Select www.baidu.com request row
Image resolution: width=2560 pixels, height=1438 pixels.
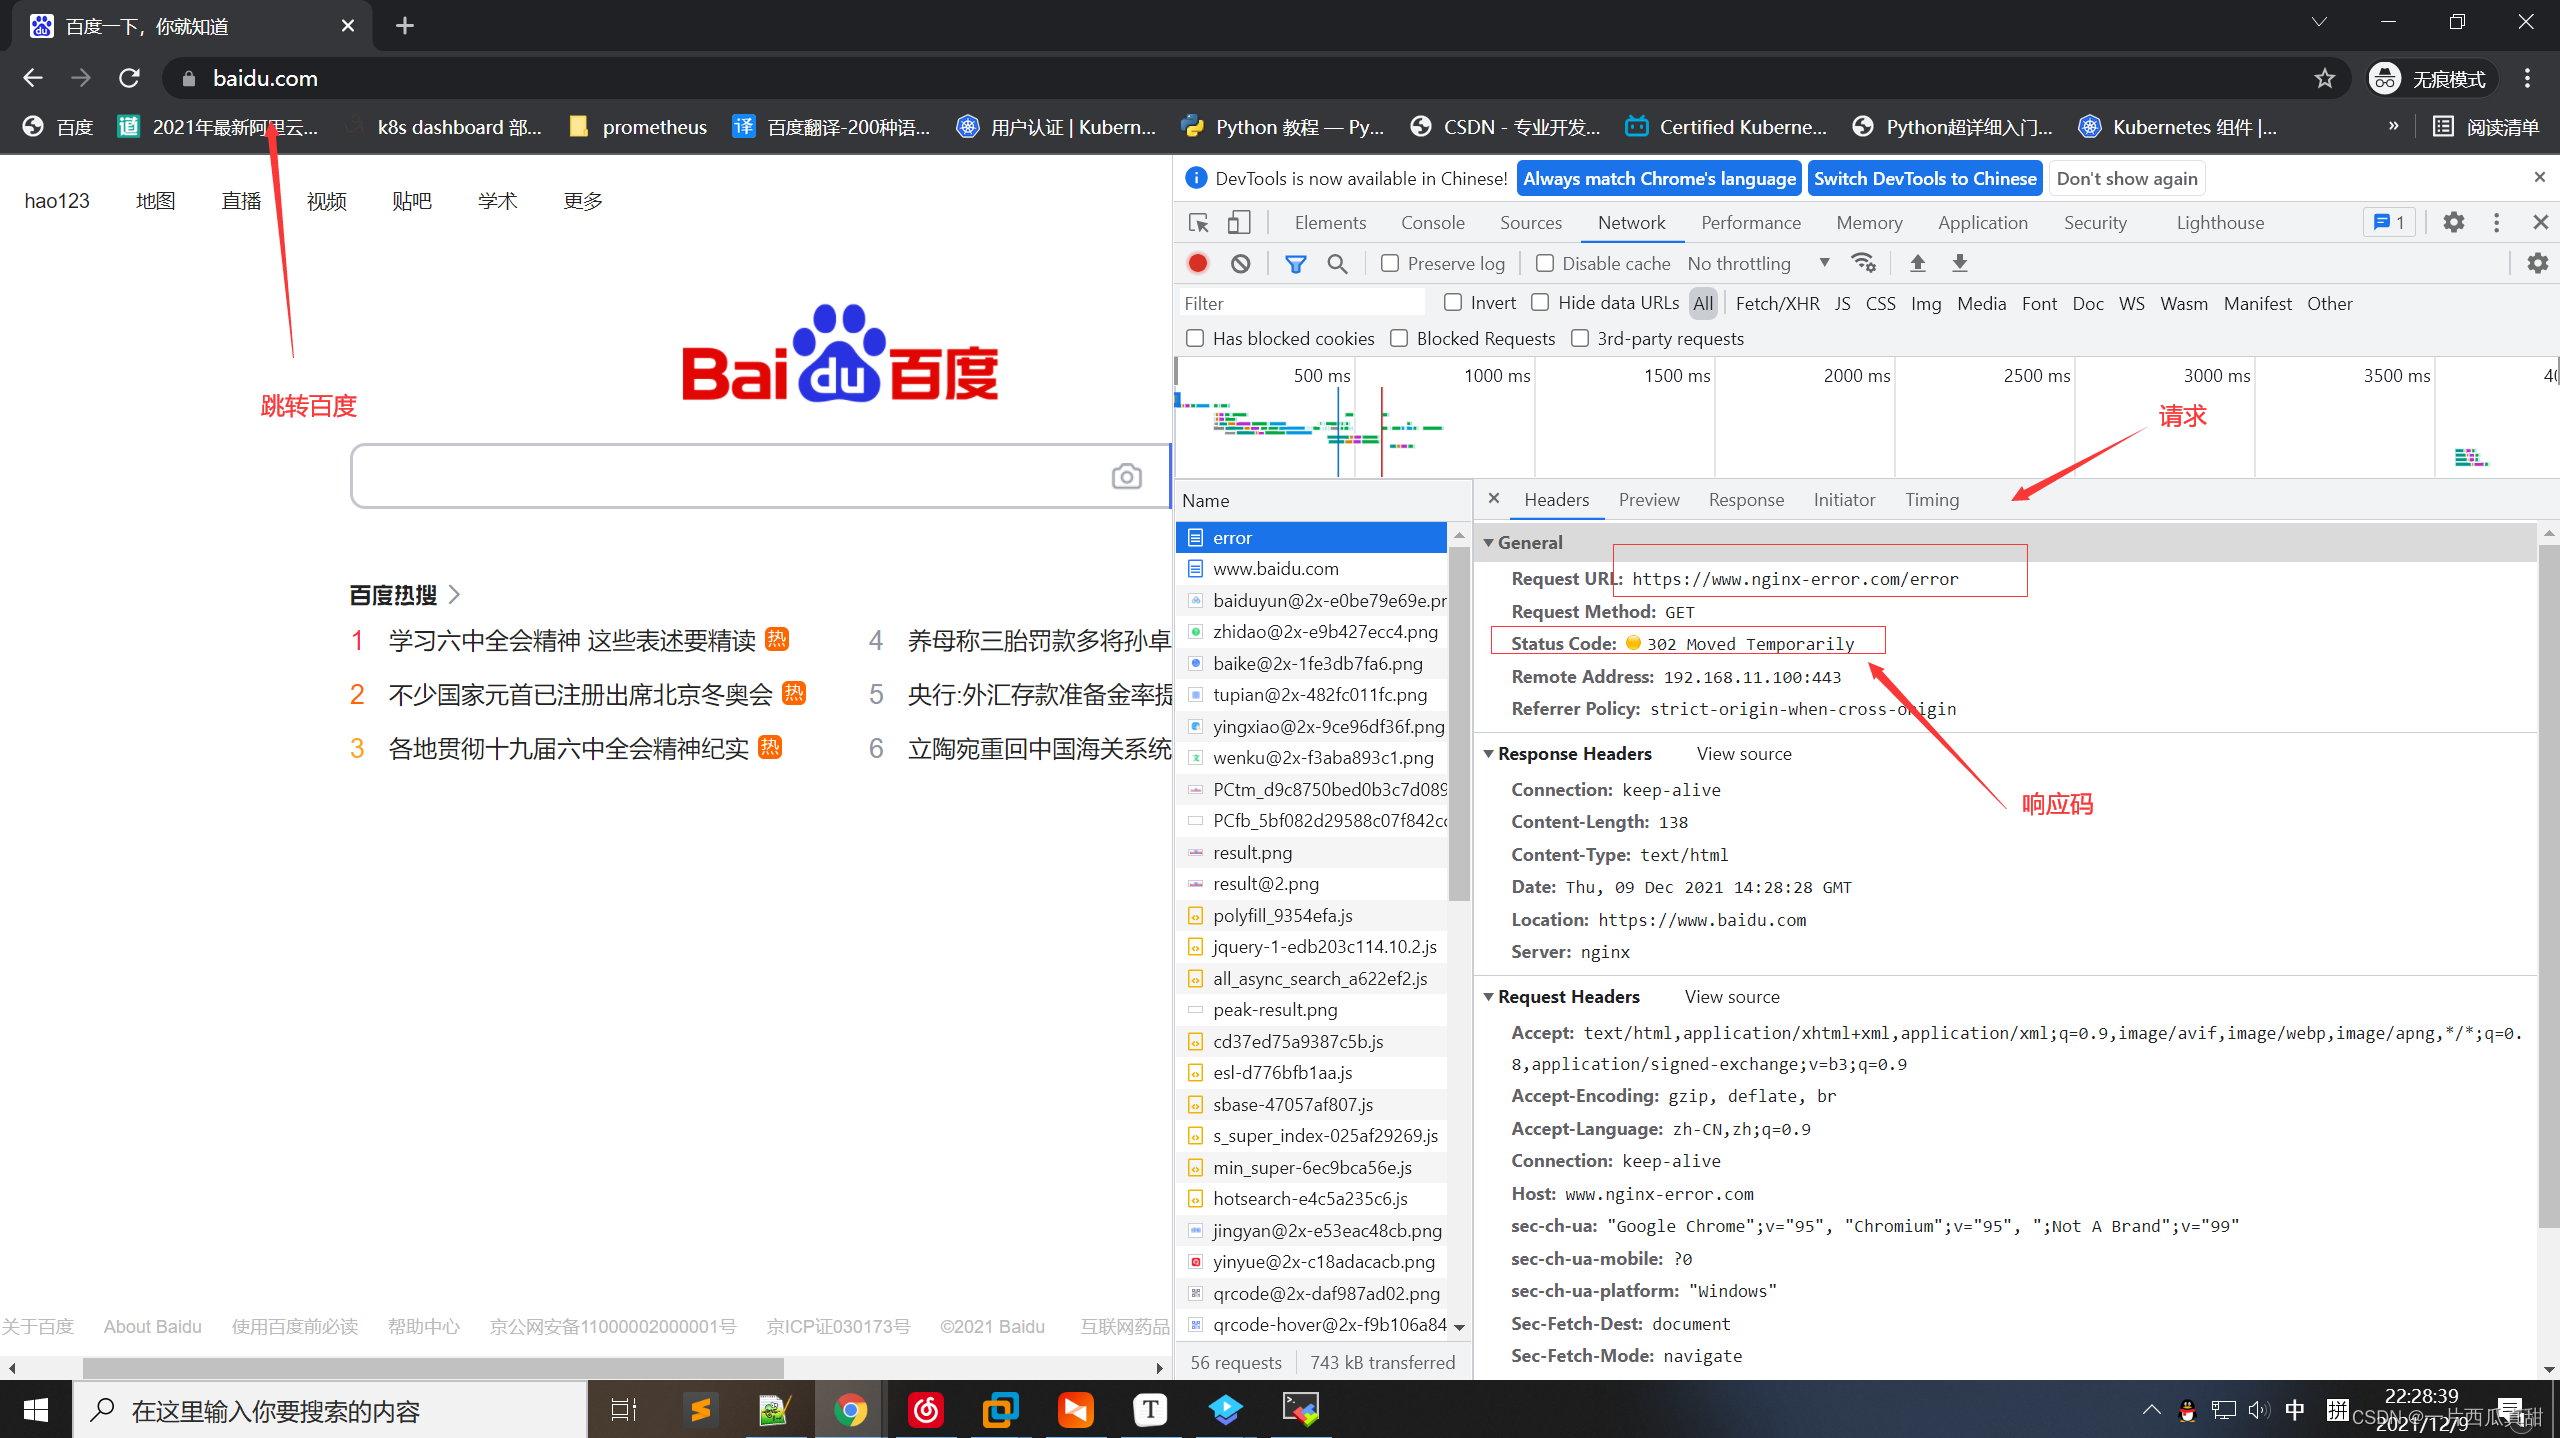tap(1312, 568)
